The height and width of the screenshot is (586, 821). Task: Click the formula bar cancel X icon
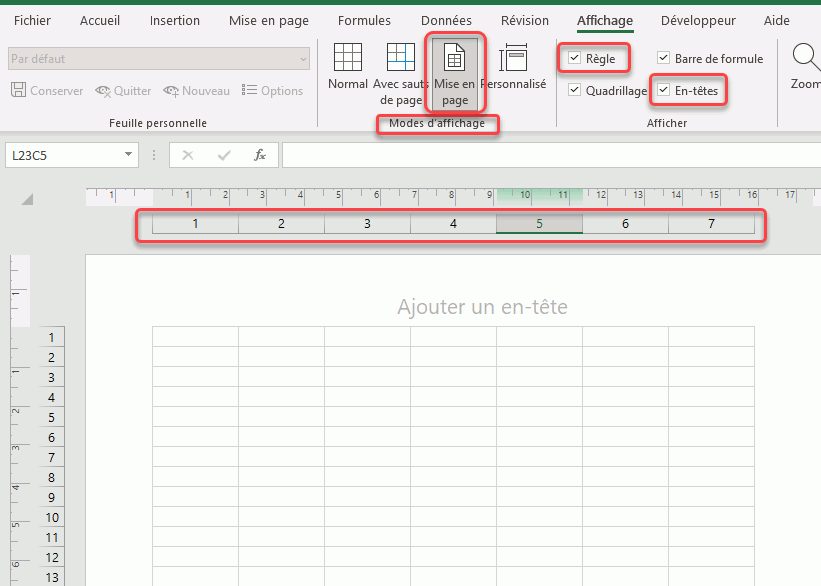[188, 155]
